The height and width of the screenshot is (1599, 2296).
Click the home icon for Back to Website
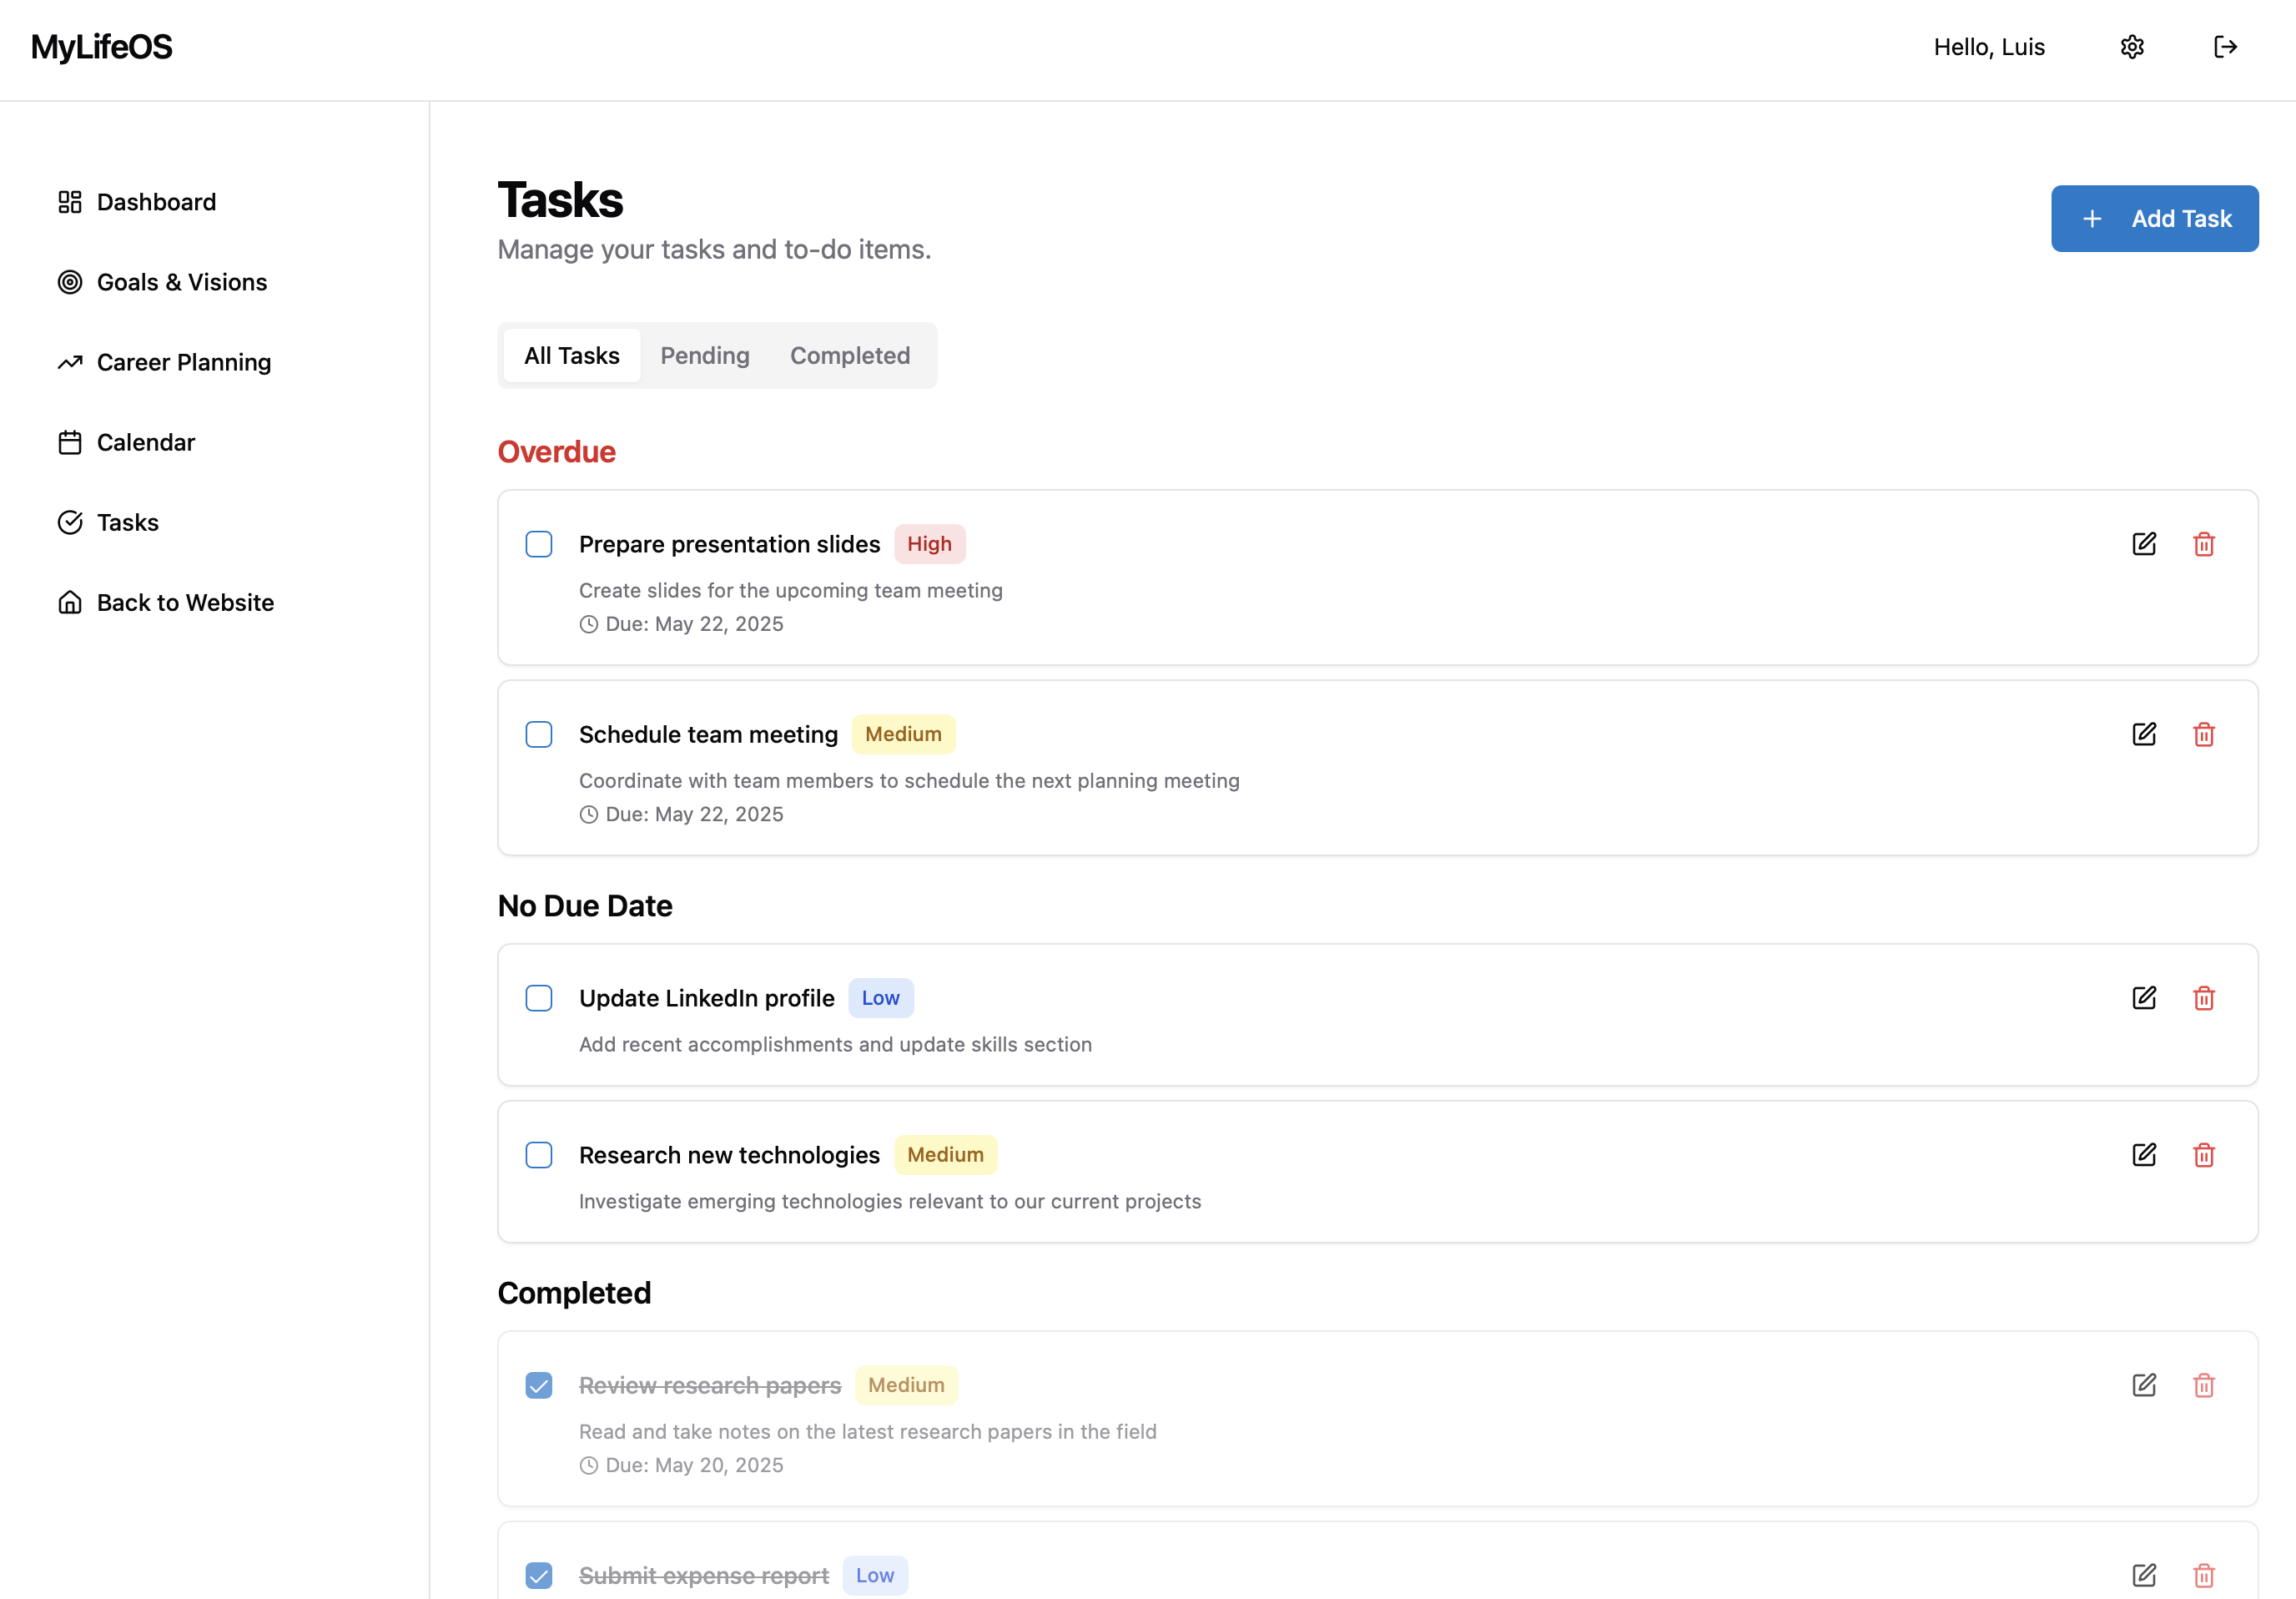70,602
